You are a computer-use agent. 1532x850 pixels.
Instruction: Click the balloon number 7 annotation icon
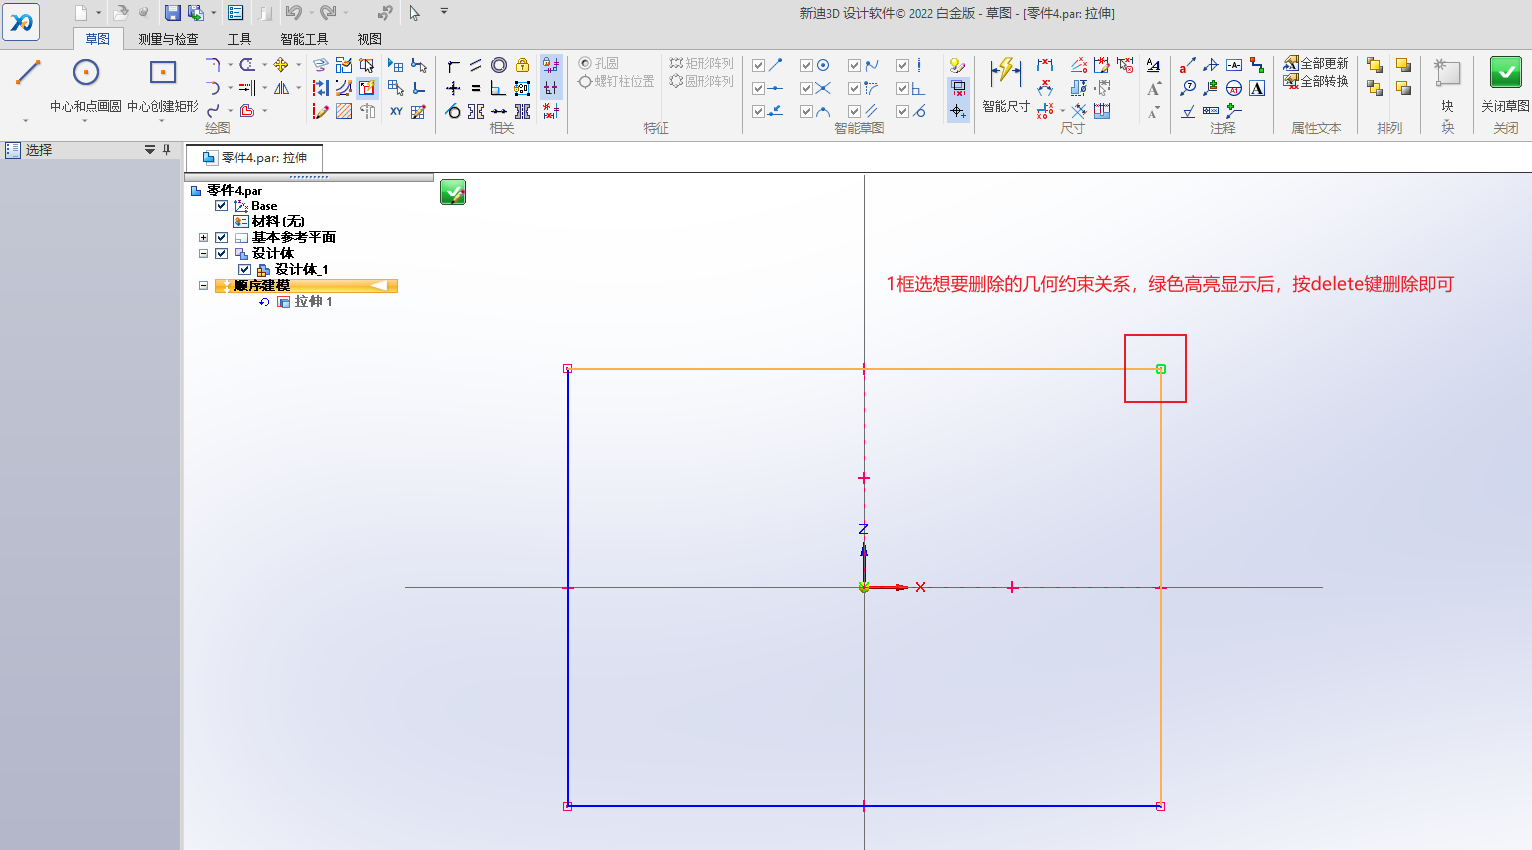(x=1187, y=88)
